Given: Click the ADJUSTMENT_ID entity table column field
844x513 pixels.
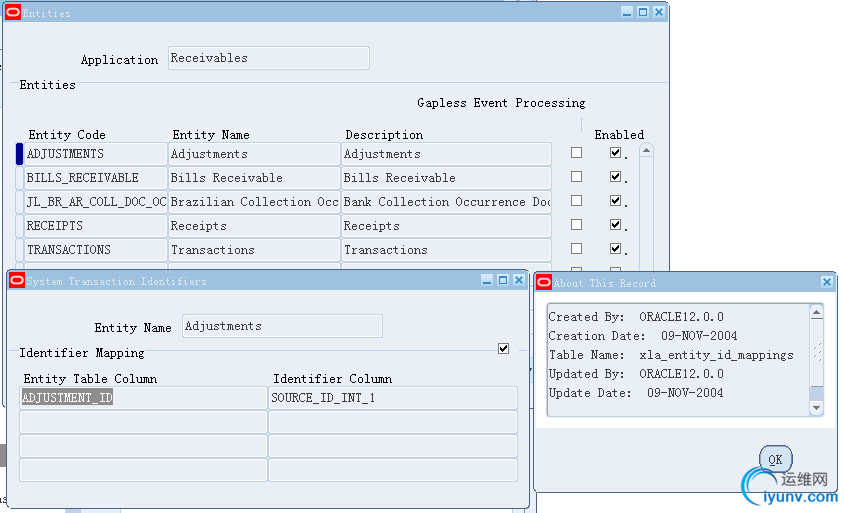Looking at the screenshot, I should coord(143,398).
